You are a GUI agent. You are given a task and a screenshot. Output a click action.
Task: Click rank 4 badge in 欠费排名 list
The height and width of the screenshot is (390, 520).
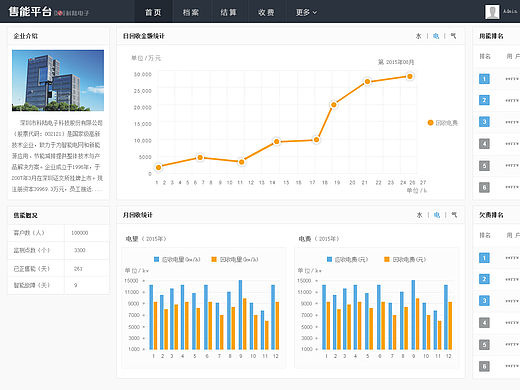484,322
